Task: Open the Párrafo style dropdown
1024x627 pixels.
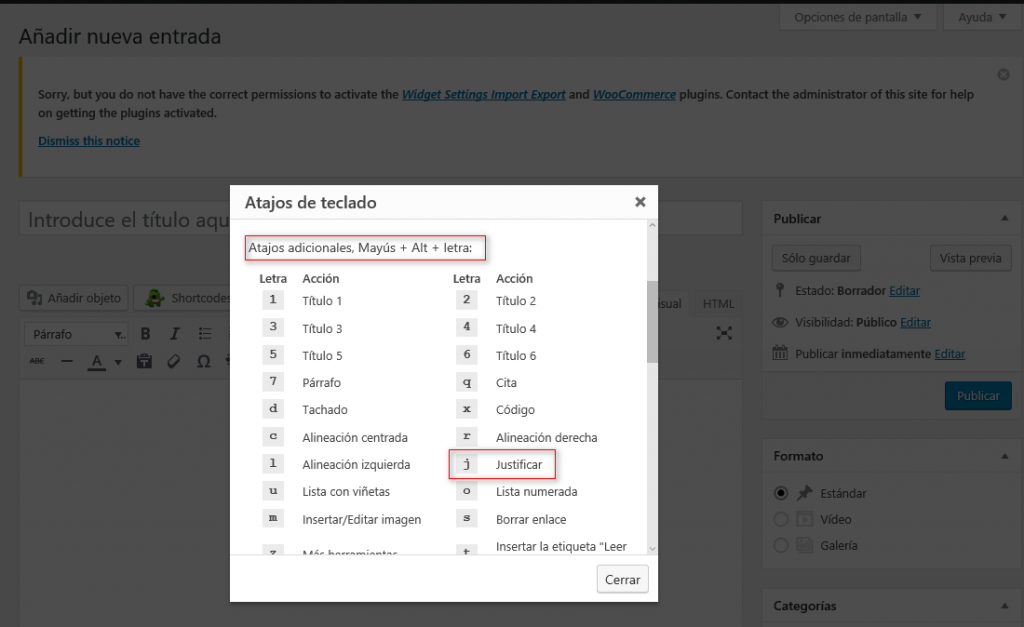Action: [x=78, y=334]
